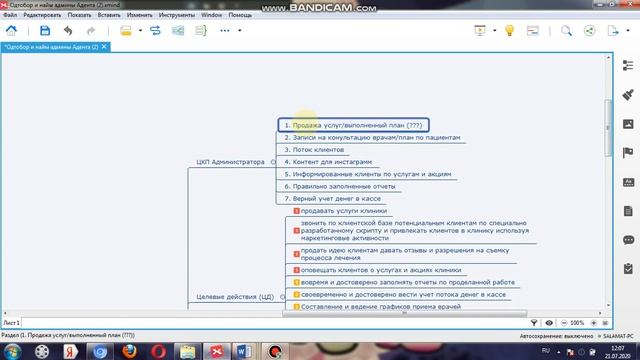Open Microsoft Word from taskbar
Image resolution: width=640 pixels, height=360 pixels.
click(244, 351)
